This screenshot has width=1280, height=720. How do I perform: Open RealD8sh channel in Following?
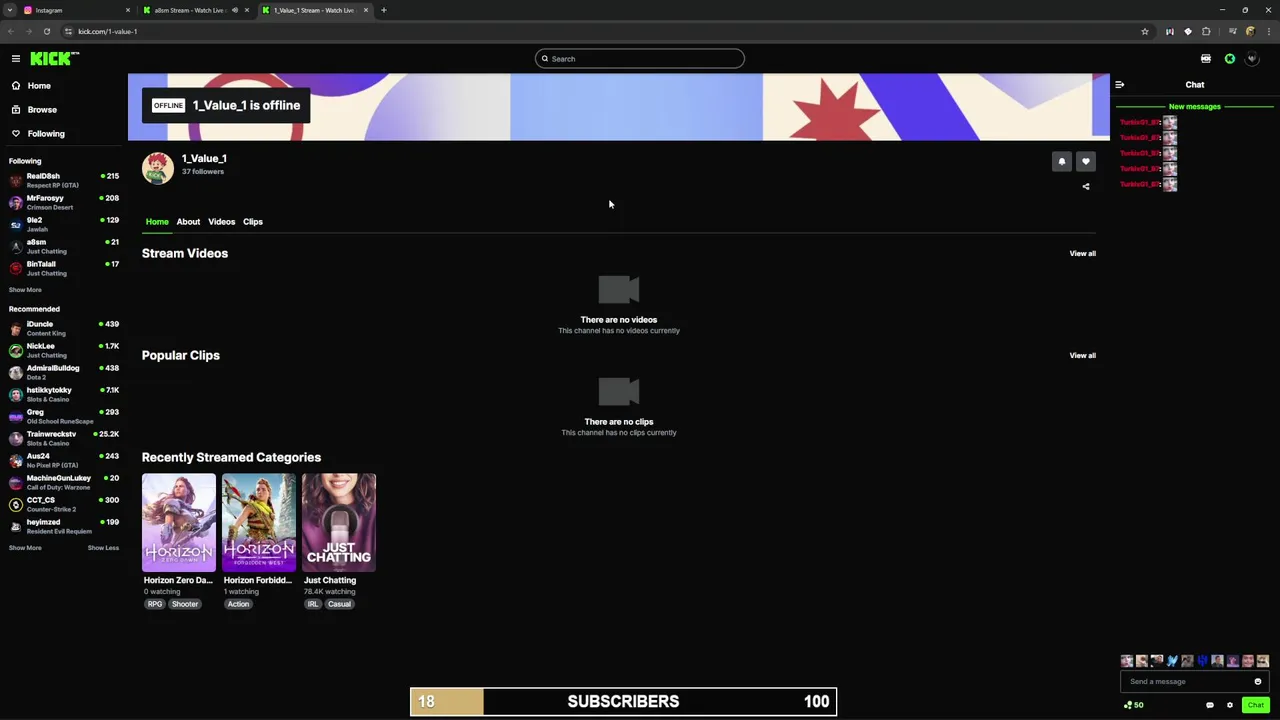(64, 180)
